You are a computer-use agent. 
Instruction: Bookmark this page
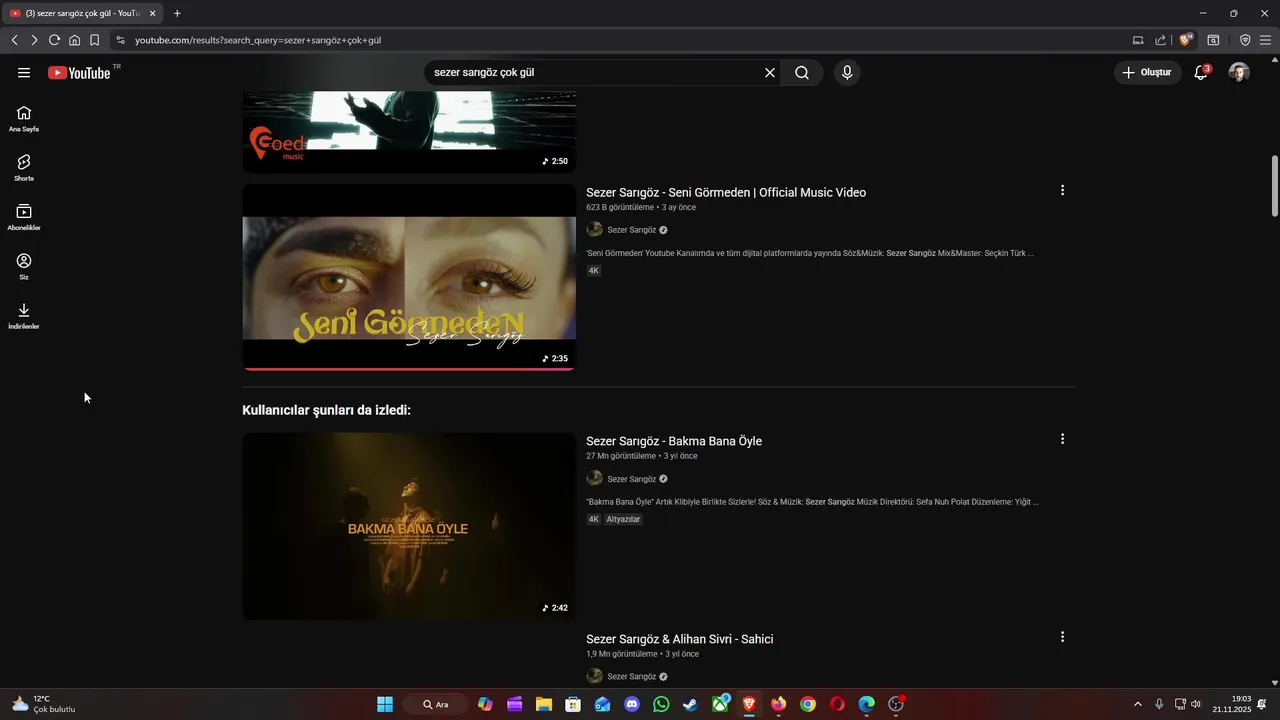pyautogui.click(x=94, y=40)
